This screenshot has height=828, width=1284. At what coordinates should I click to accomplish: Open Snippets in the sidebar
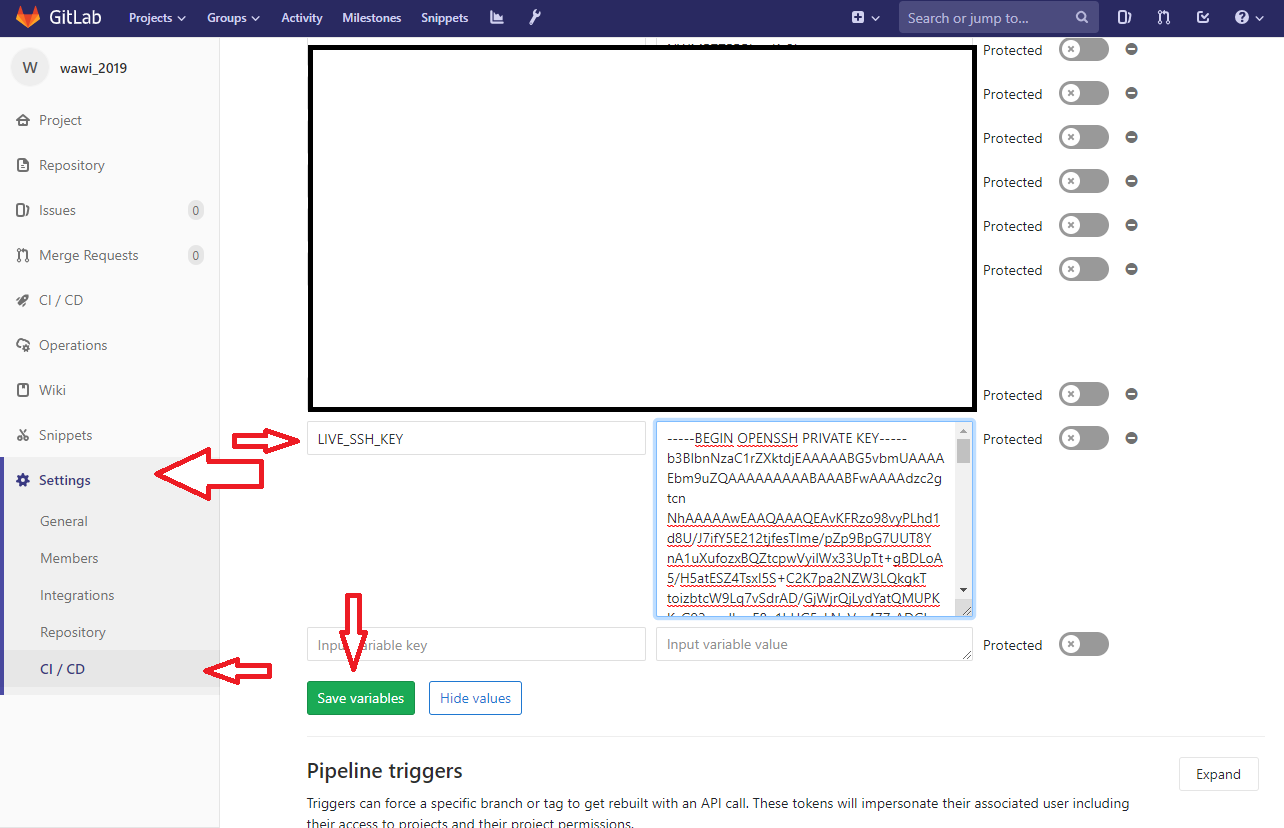click(63, 434)
